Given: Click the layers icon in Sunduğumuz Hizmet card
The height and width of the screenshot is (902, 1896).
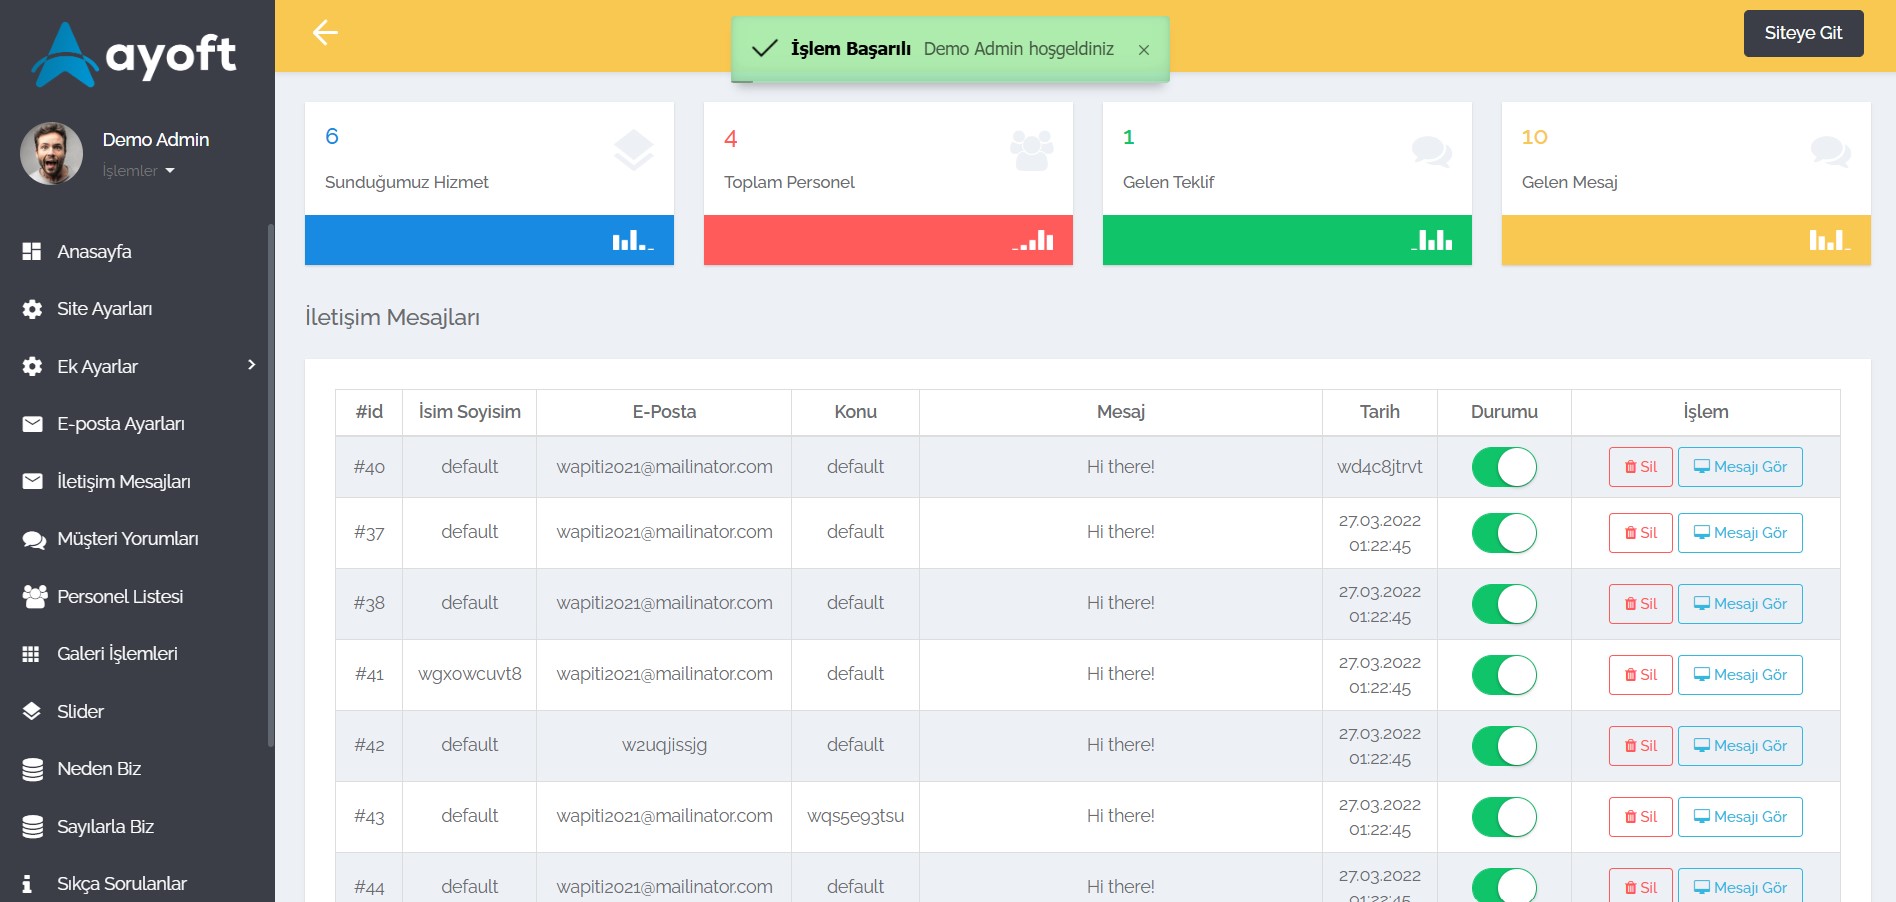Looking at the screenshot, I should tap(633, 151).
